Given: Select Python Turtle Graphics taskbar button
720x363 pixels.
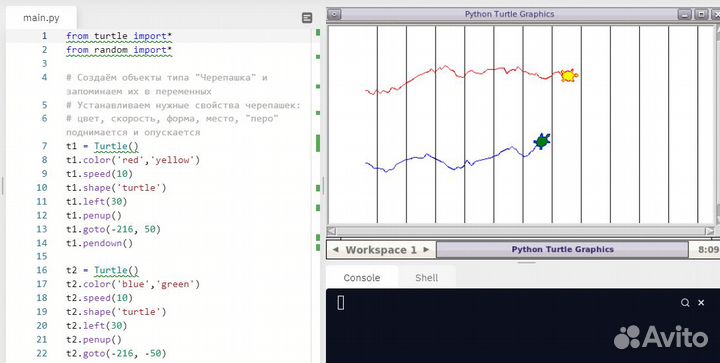Looking at the screenshot, I should [x=562, y=250].
